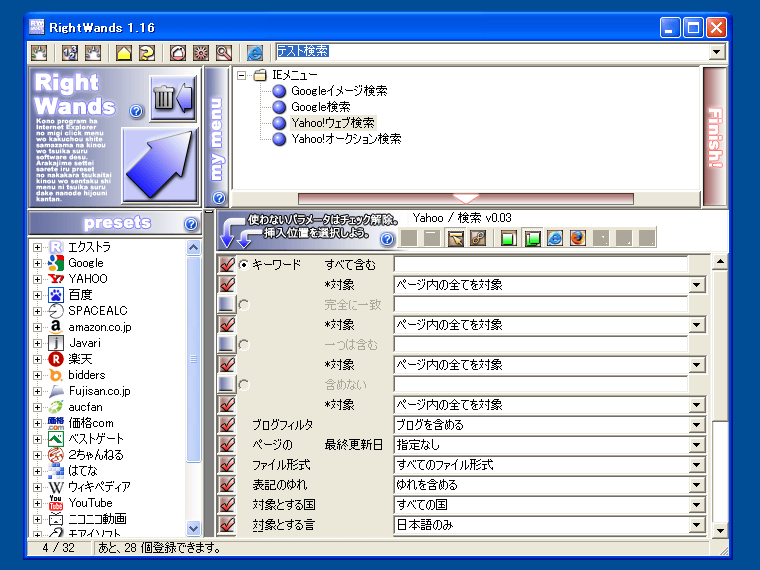Click the first paw icon in the top toolbar
Image resolution: width=760 pixels, height=570 pixels.
point(39,52)
